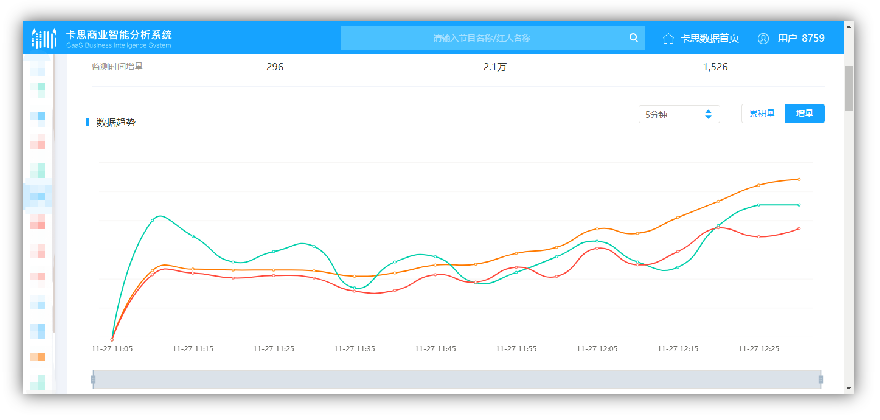Screen dimensions: 880x420
Task: Click left handle of the time range slider
Action: pyautogui.click(x=93, y=379)
